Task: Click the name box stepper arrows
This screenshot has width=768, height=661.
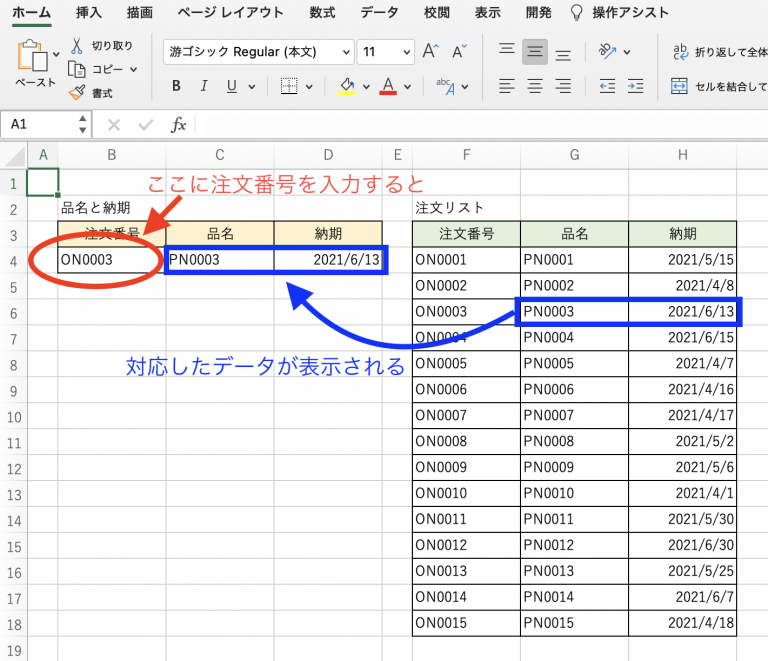Action: click(82, 125)
